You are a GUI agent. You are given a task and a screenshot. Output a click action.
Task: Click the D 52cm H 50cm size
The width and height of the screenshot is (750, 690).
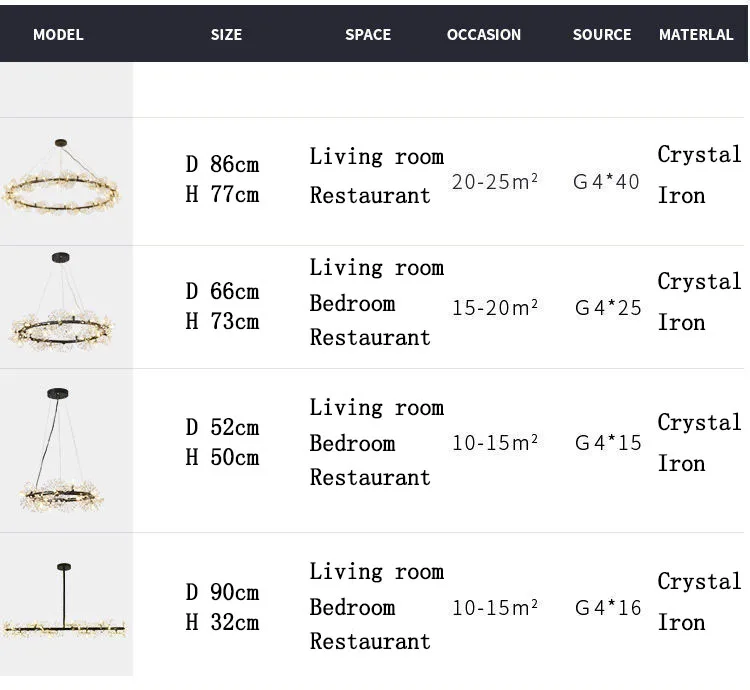pos(222,442)
